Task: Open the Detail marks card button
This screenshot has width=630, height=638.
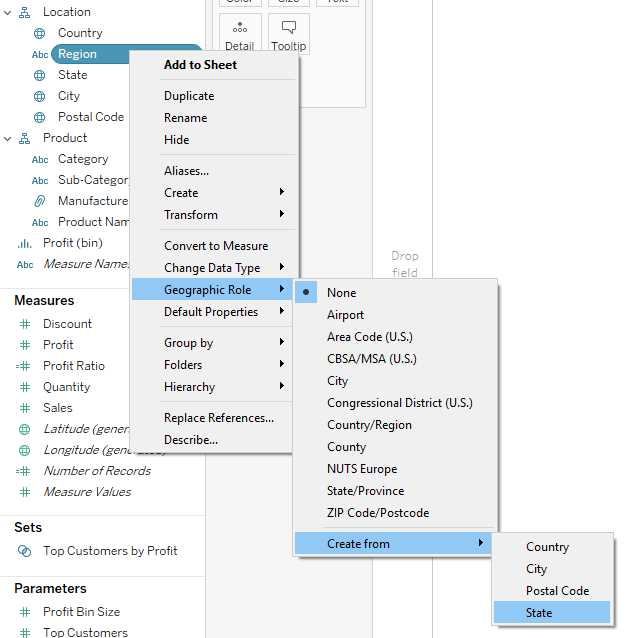Action: pyautogui.click(x=240, y=34)
